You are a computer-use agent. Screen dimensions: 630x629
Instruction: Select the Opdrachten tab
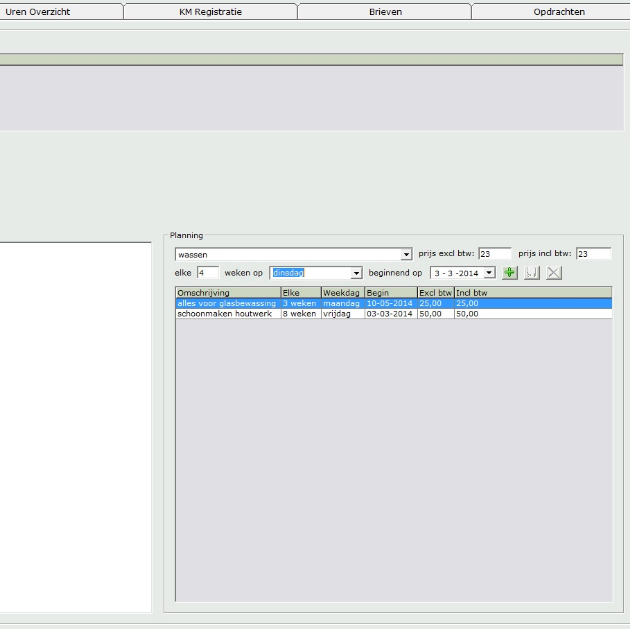click(x=559, y=12)
